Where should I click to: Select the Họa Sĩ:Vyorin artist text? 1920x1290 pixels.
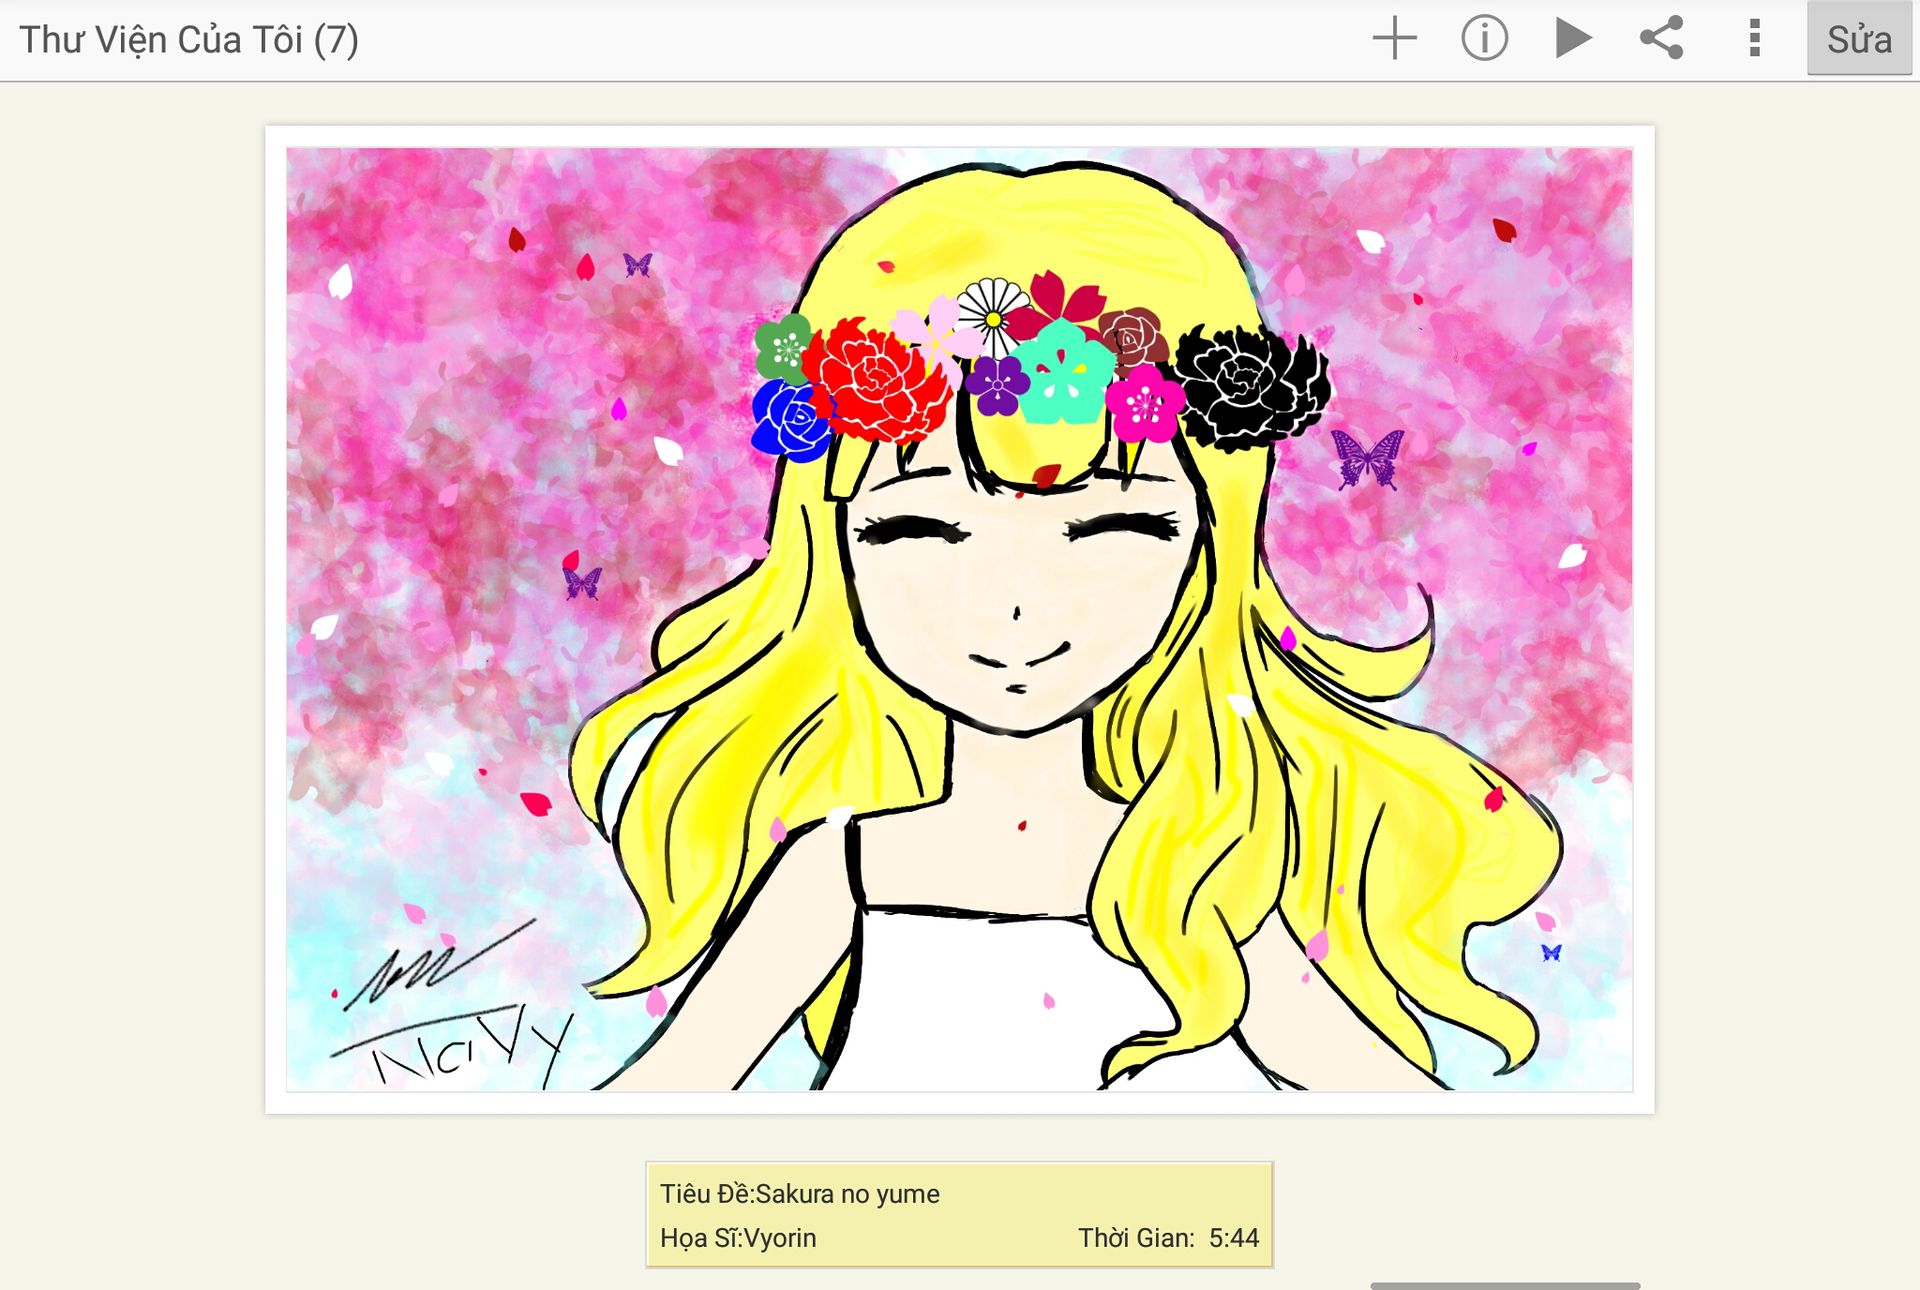tap(738, 1238)
